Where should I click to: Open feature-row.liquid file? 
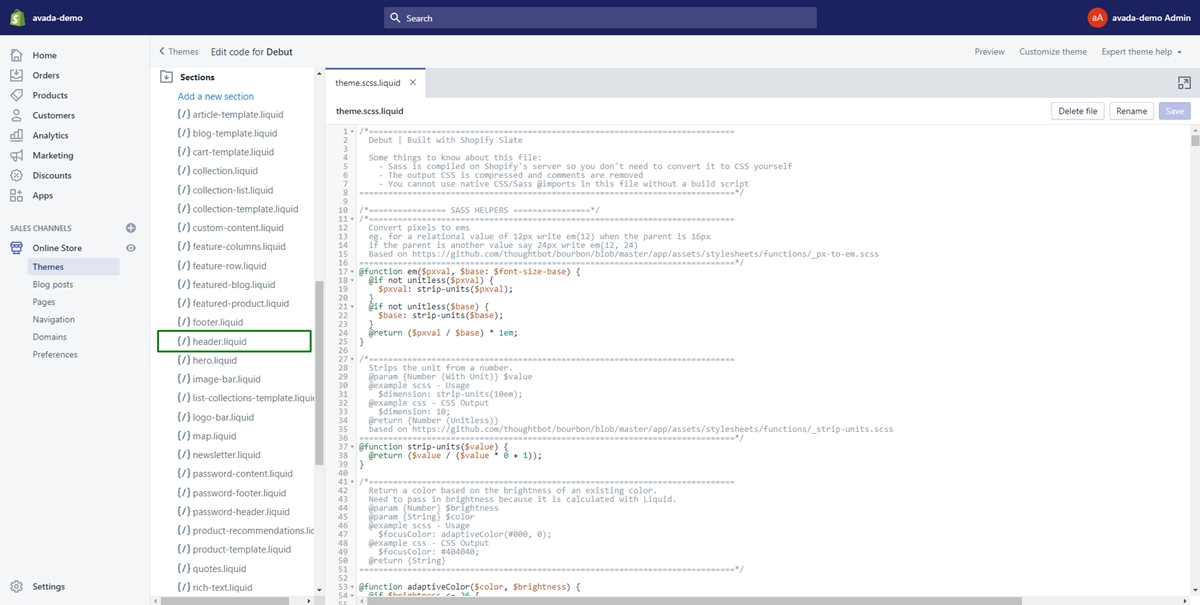point(222,266)
